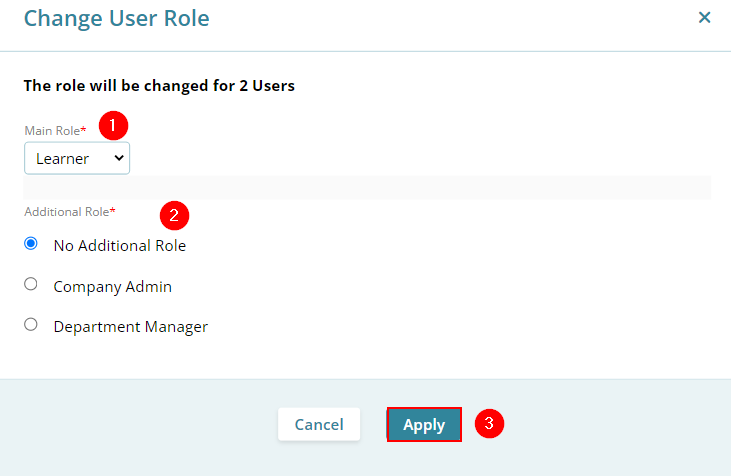The height and width of the screenshot is (476, 731).
Task: Apply the role change
Action: (x=424, y=424)
